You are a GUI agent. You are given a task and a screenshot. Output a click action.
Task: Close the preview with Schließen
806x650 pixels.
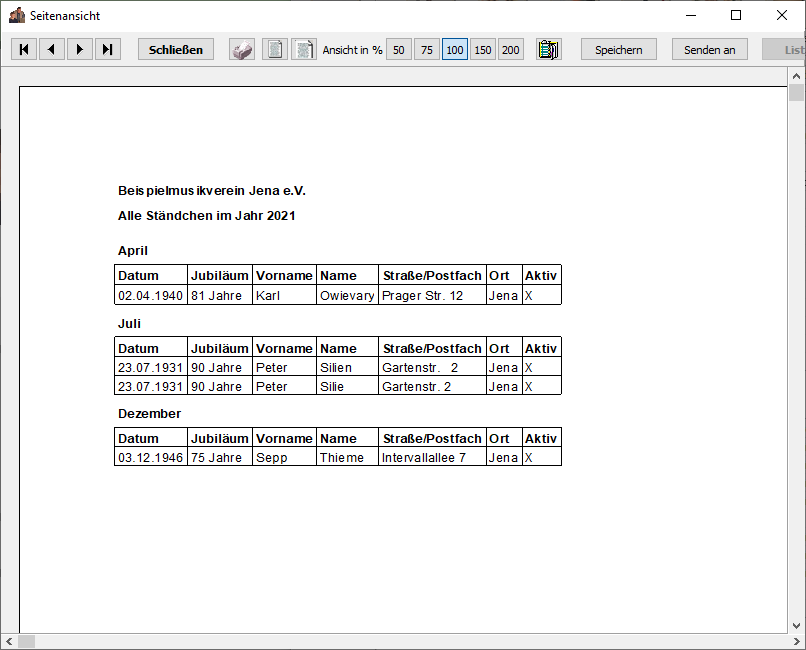[x=176, y=49]
